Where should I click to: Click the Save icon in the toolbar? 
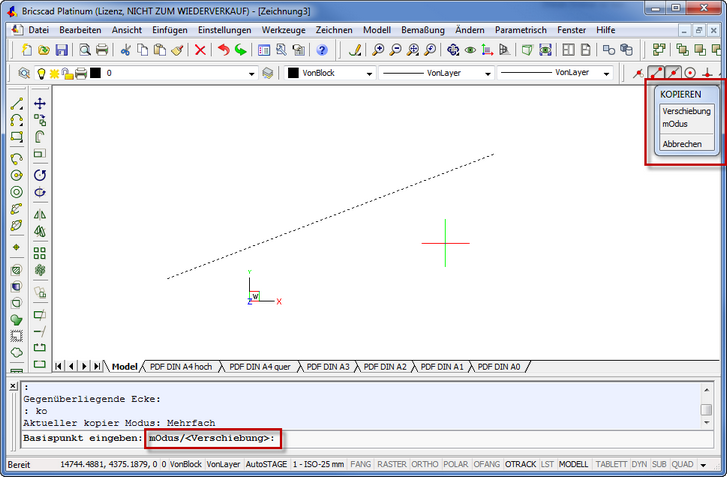coord(61,49)
